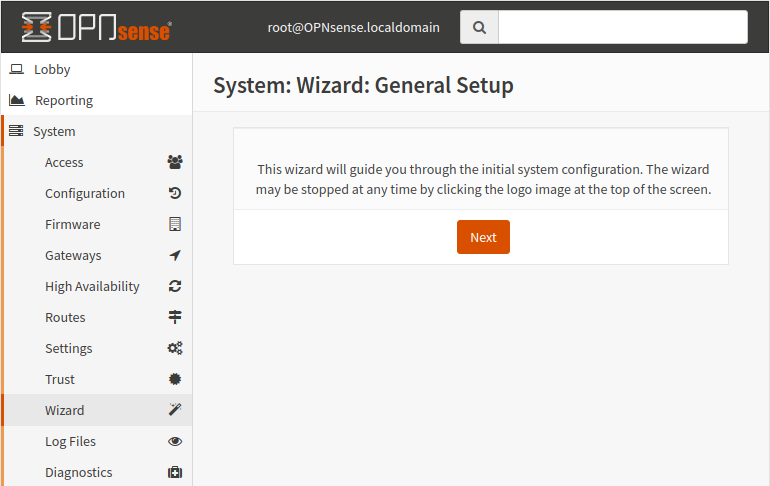Collapse the System menu section

point(54,131)
